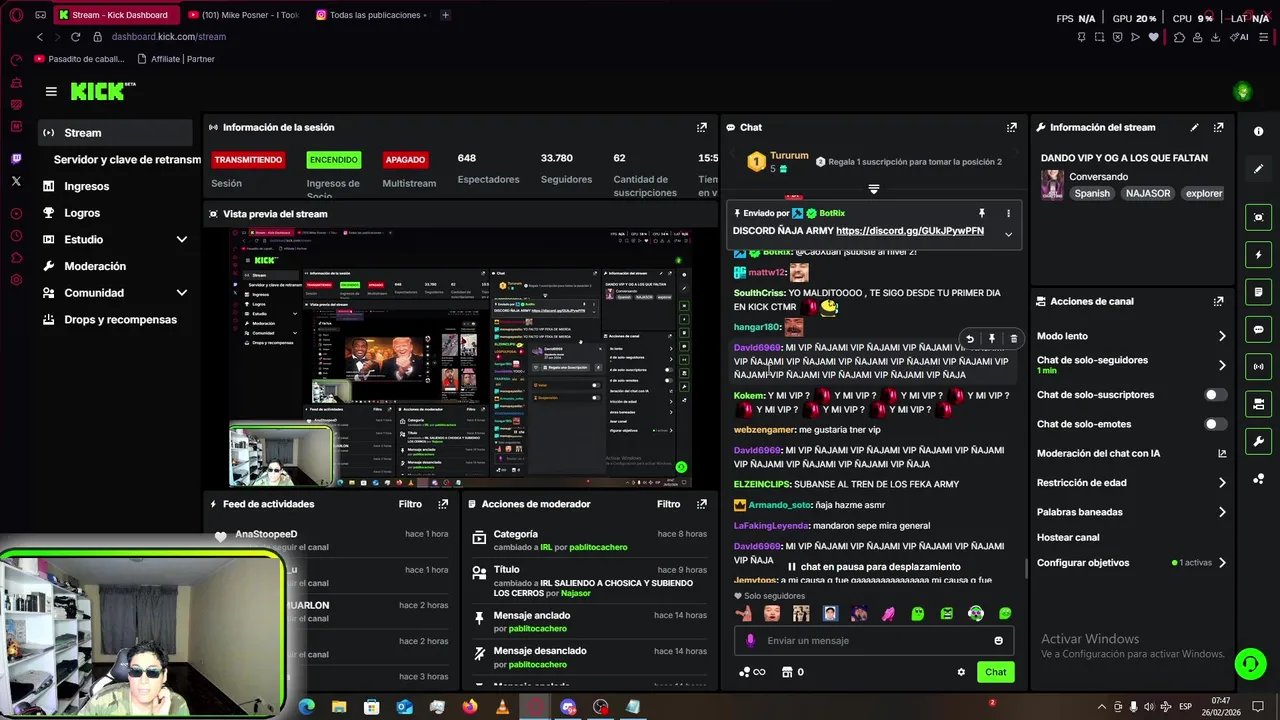Image resolution: width=1280 pixels, height=720 pixels.
Task: Click in Enviar un mensaje field
Action: (x=875, y=641)
